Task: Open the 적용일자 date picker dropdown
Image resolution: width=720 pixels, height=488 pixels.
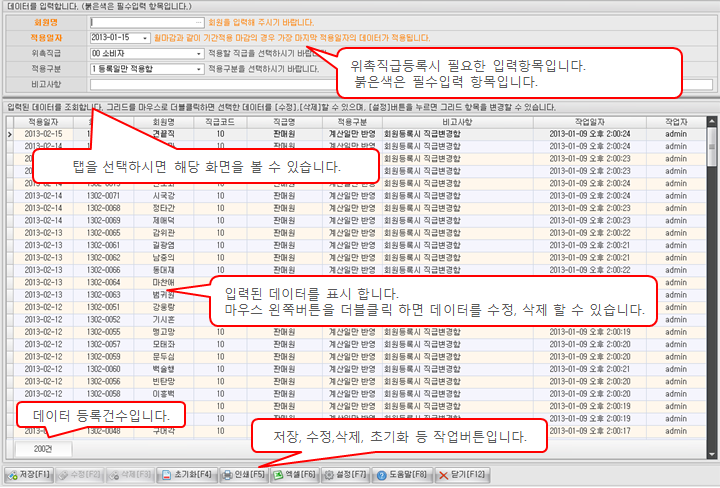Action: 145,38
